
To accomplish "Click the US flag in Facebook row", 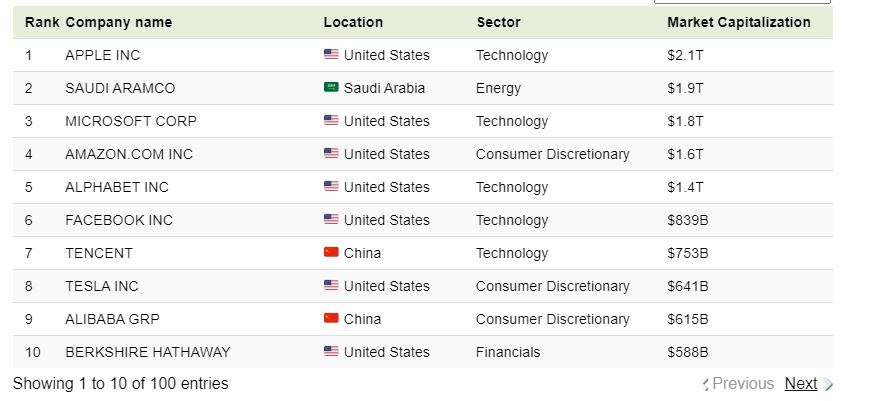I will pyautogui.click(x=331, y=220).
